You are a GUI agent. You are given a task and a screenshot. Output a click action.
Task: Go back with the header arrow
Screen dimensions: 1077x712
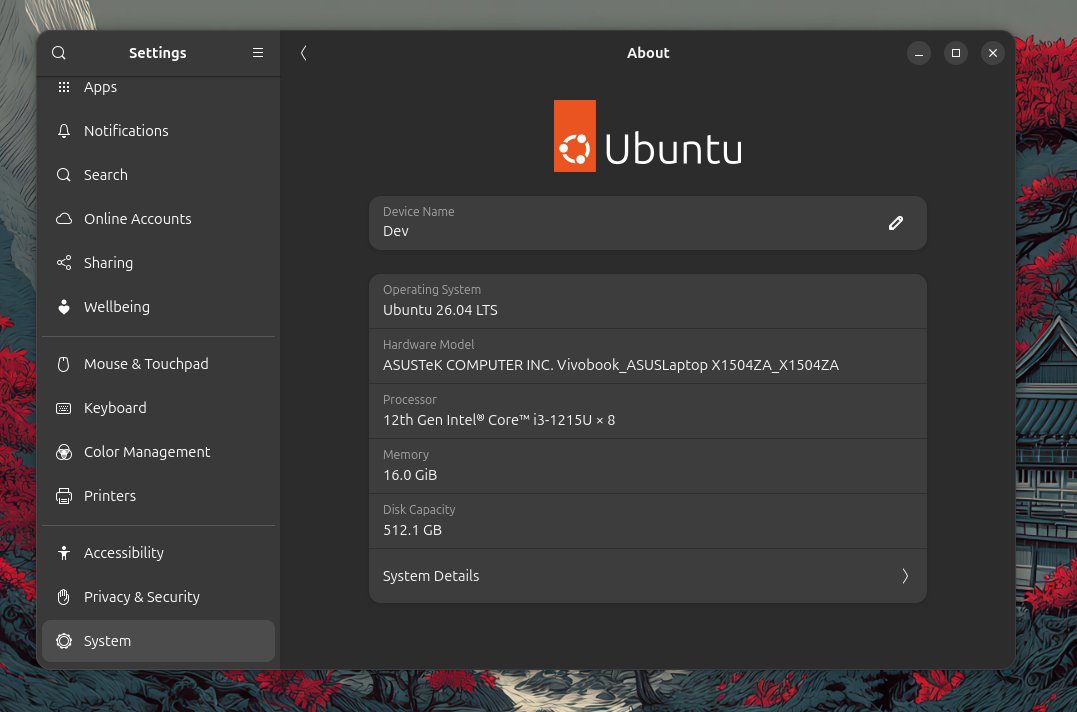pyautogui.click(x=304, y=53)
